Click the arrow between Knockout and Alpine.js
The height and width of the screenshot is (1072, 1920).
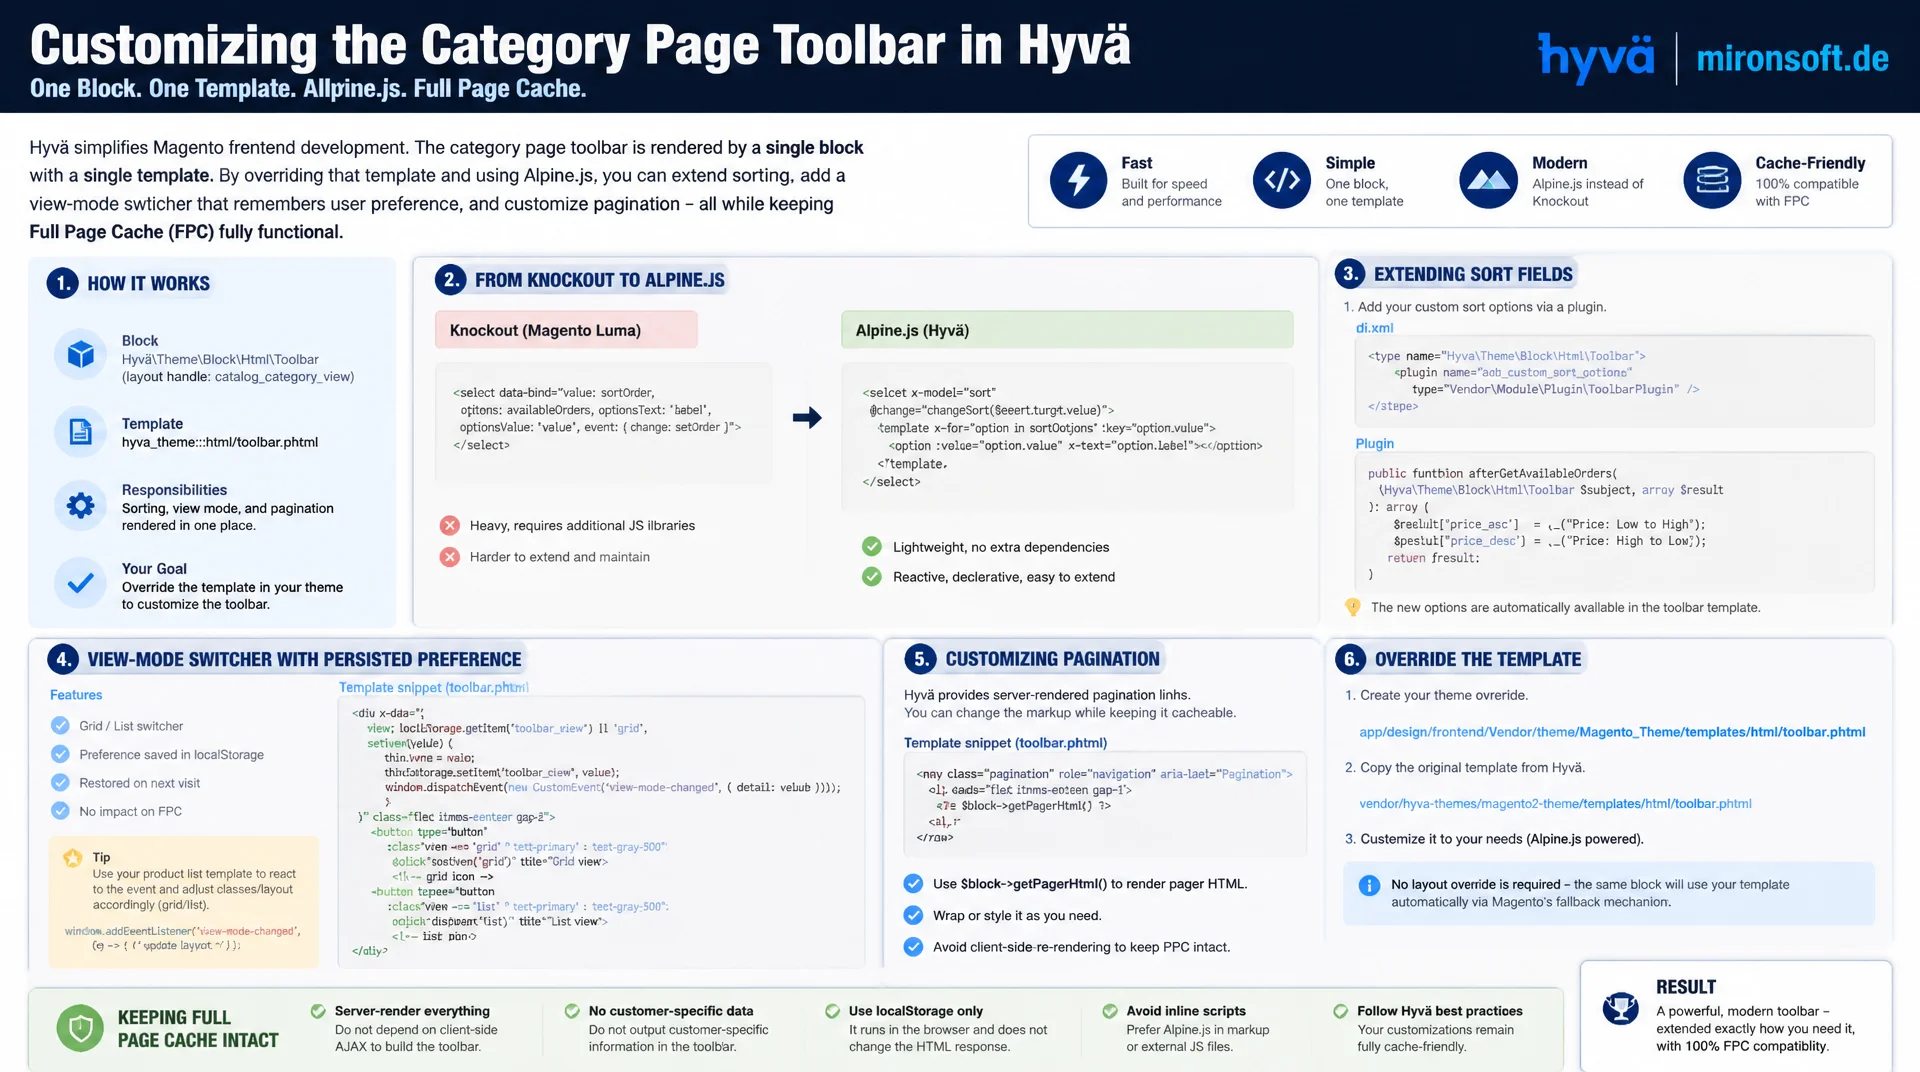[807, 417]
